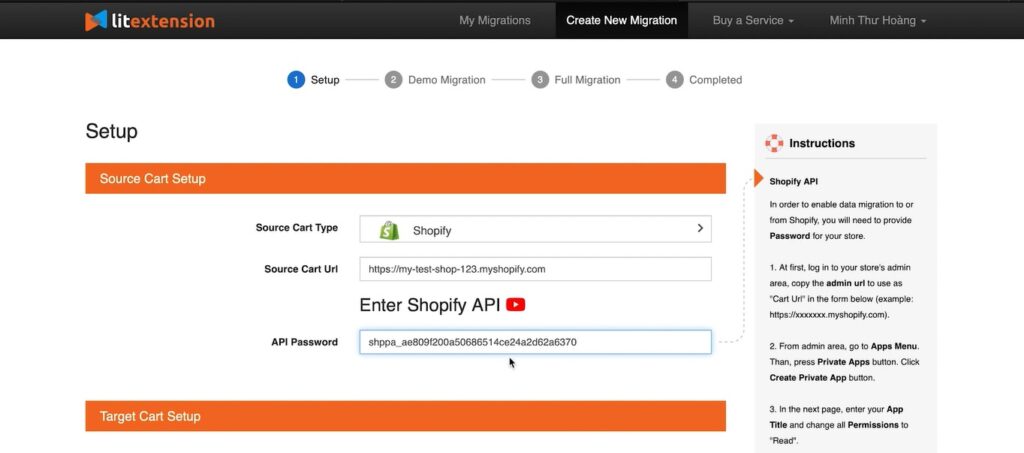
Task: Click the LitExtension logo
Action: point(150,20)
